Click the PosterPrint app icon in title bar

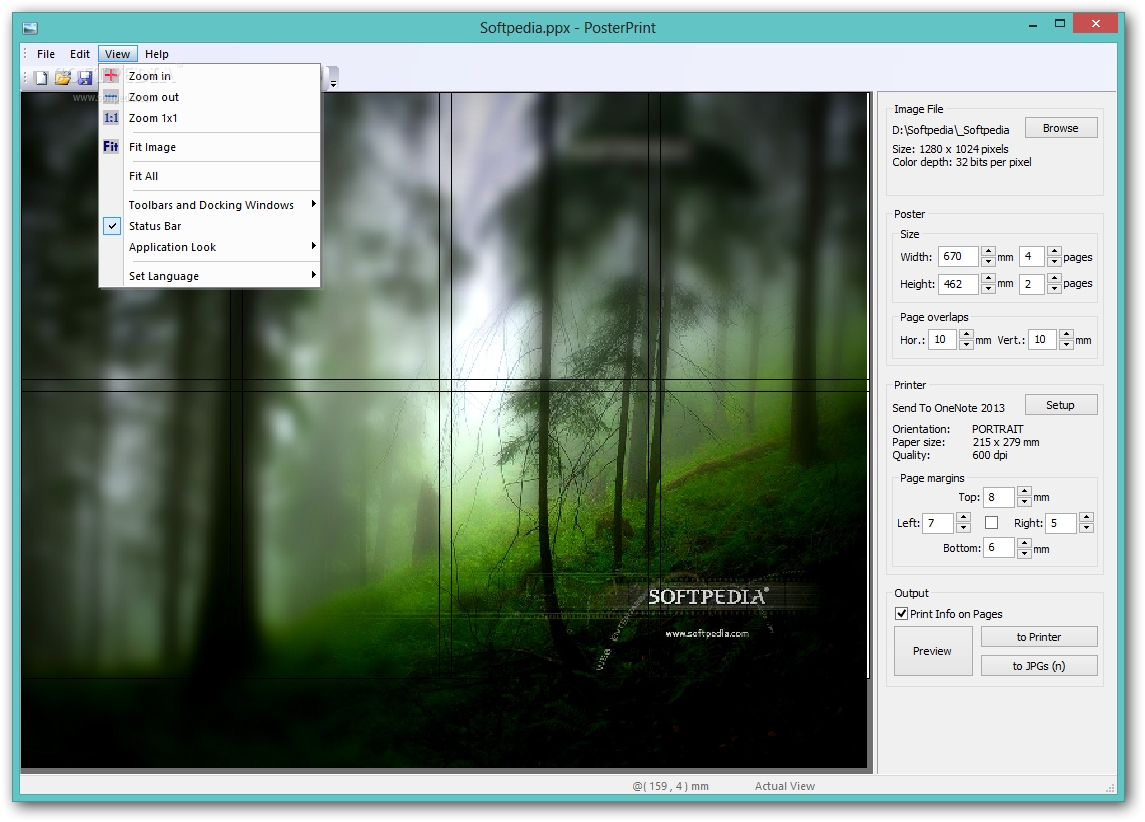30,28
